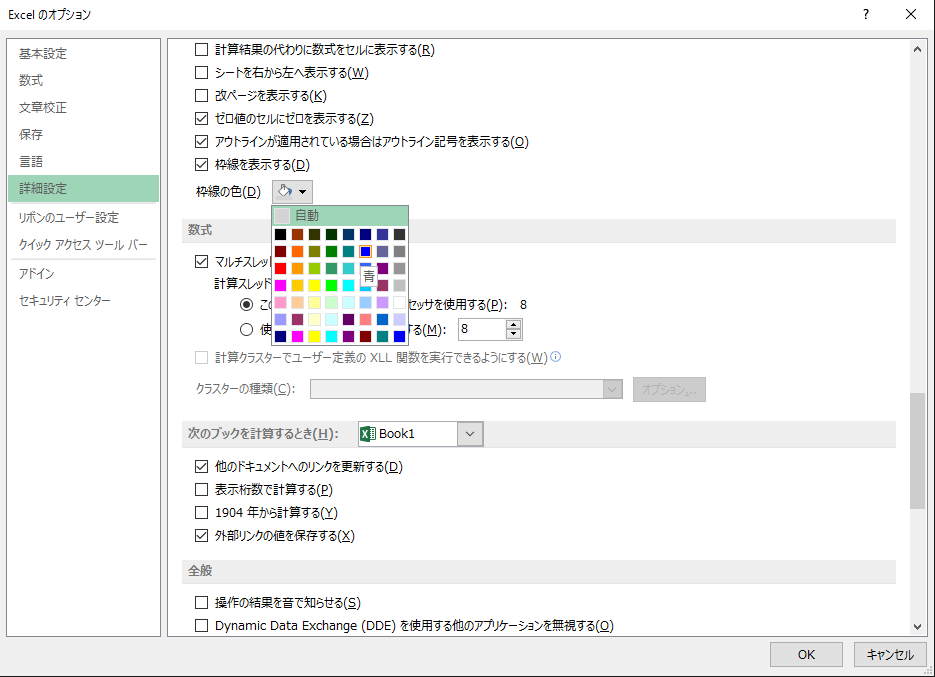Image resolution: width=935 pixels, height=677 pixels.
Task: Open the Book1 workbook dropdown
Action: (x=472, y=434)
